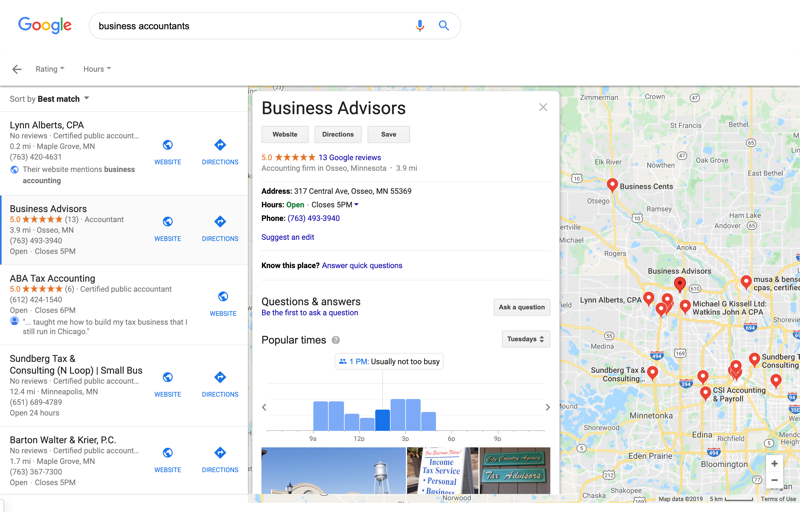Click the Google logo
Image resolution: width=800 pixels, height=512 pixels.
[x=45, y=25]
